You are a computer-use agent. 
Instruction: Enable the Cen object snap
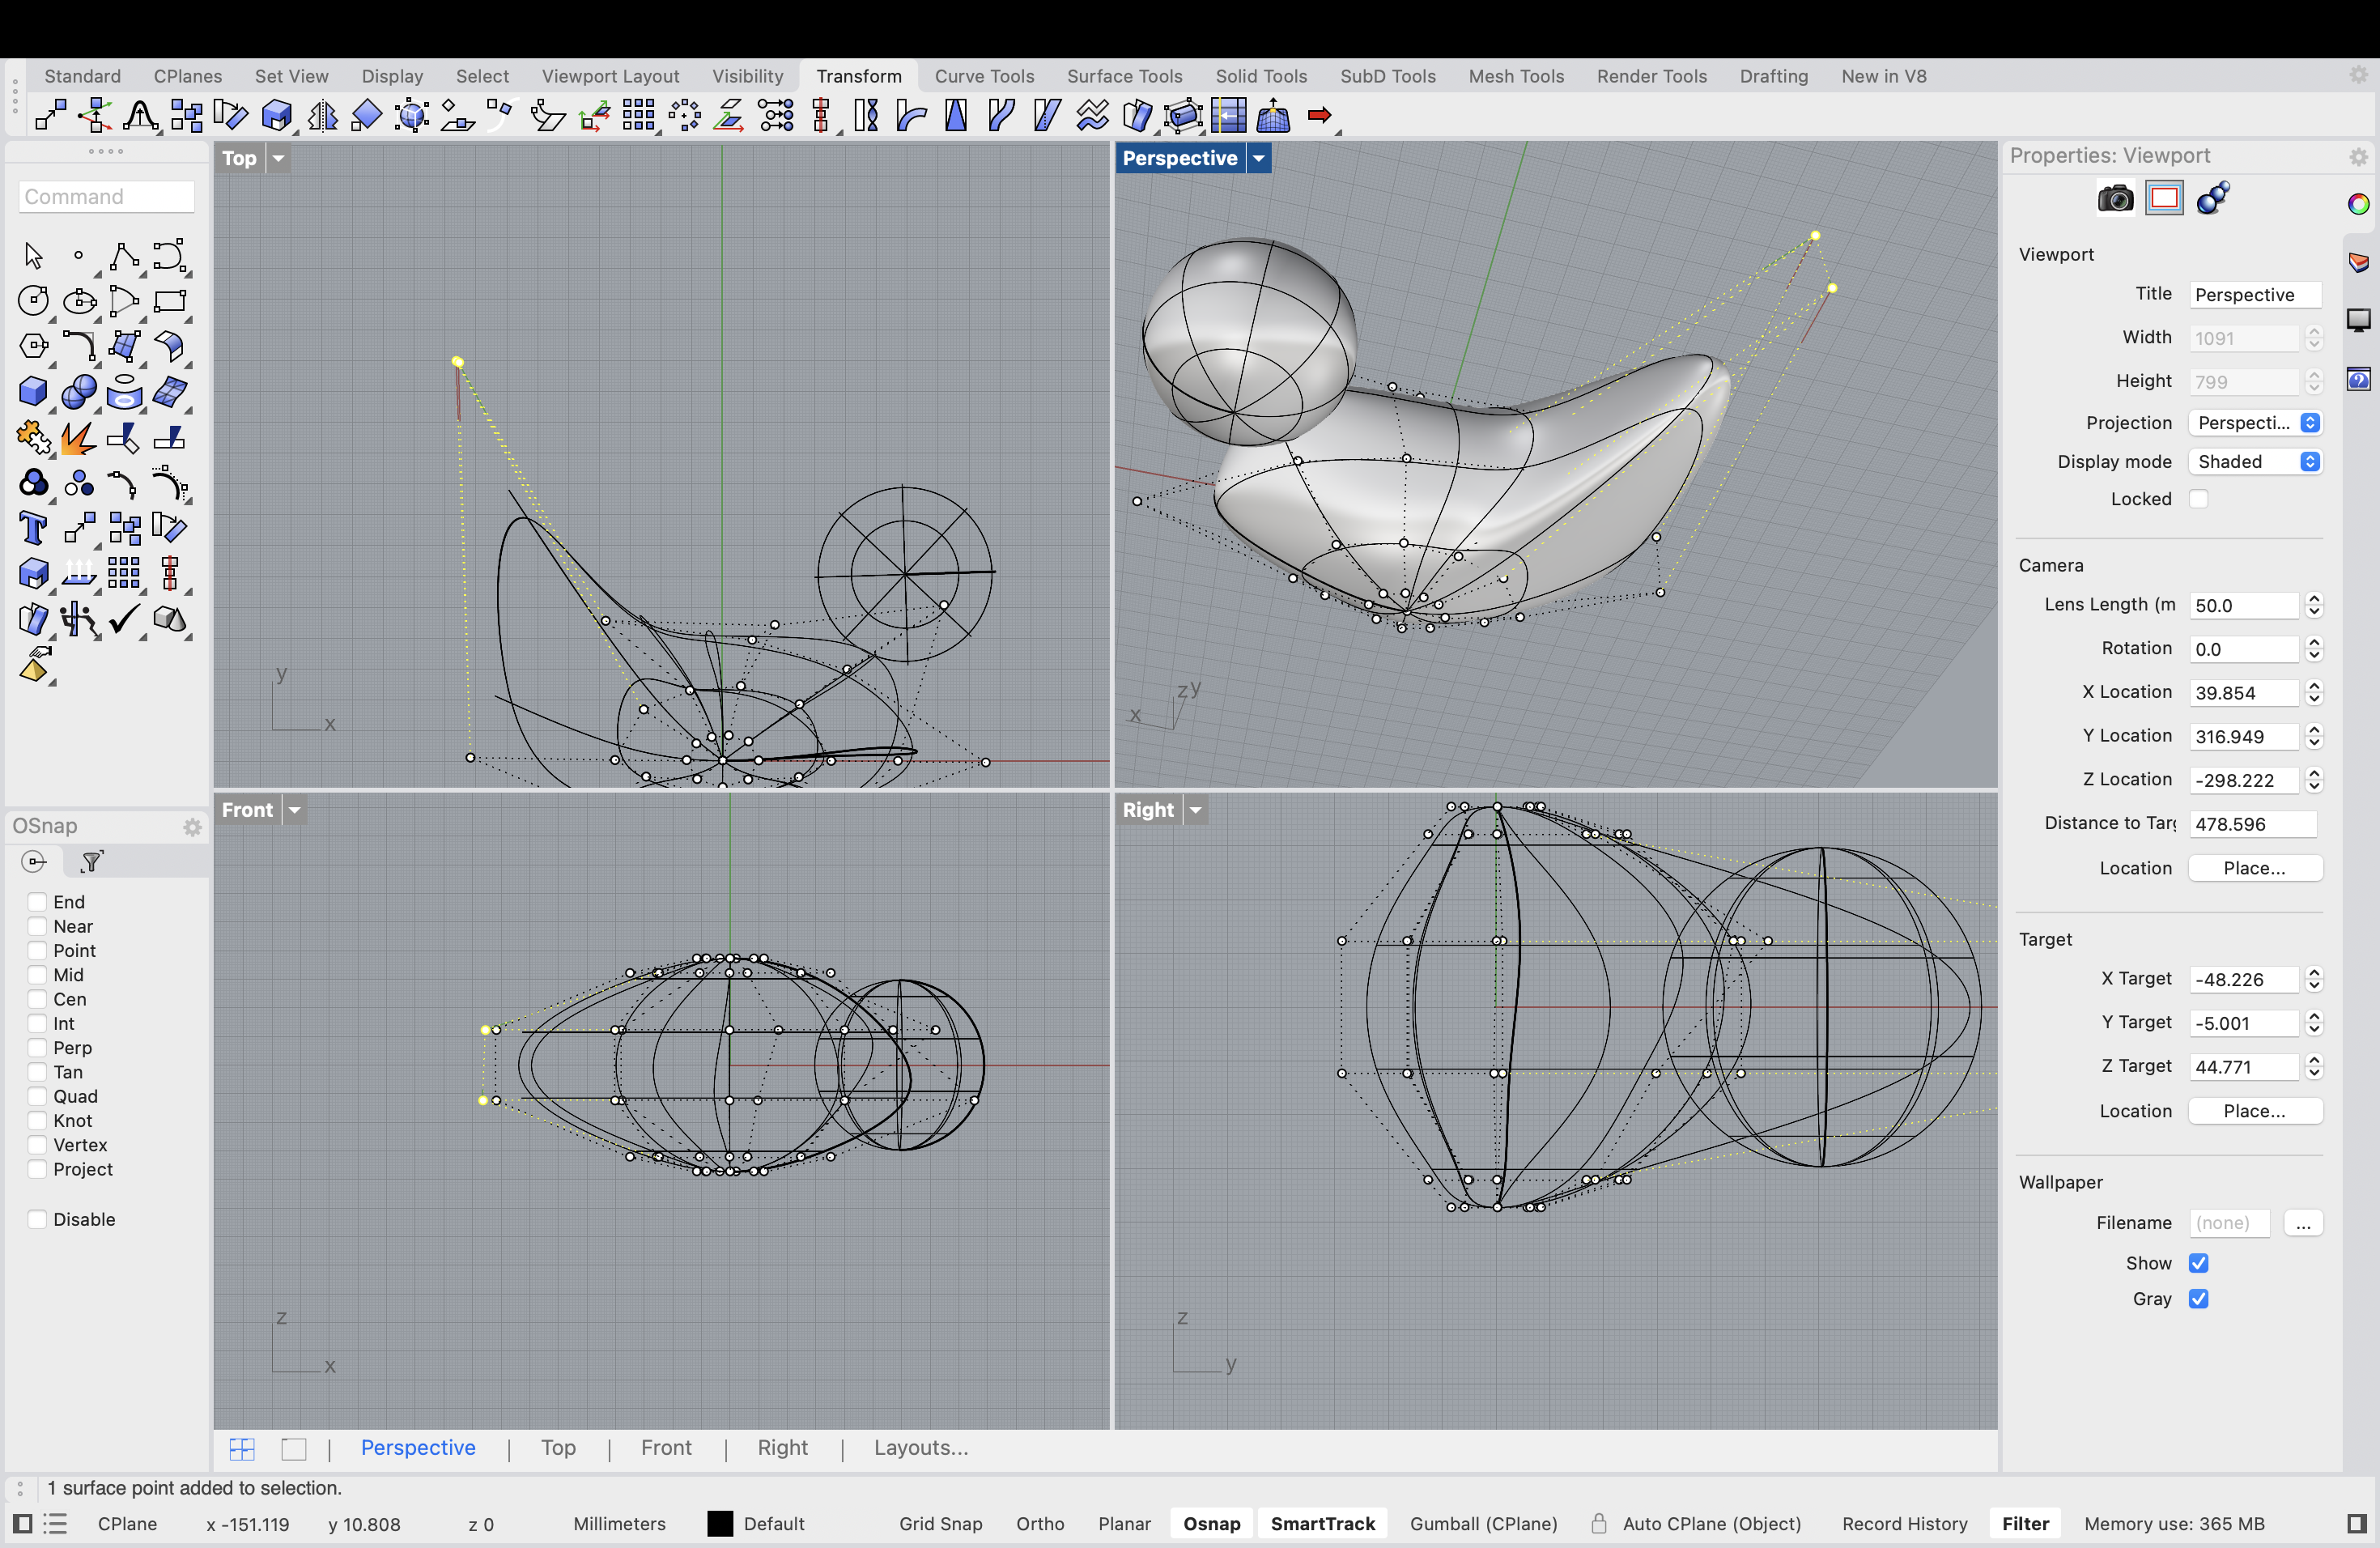(x=37, y=999)
